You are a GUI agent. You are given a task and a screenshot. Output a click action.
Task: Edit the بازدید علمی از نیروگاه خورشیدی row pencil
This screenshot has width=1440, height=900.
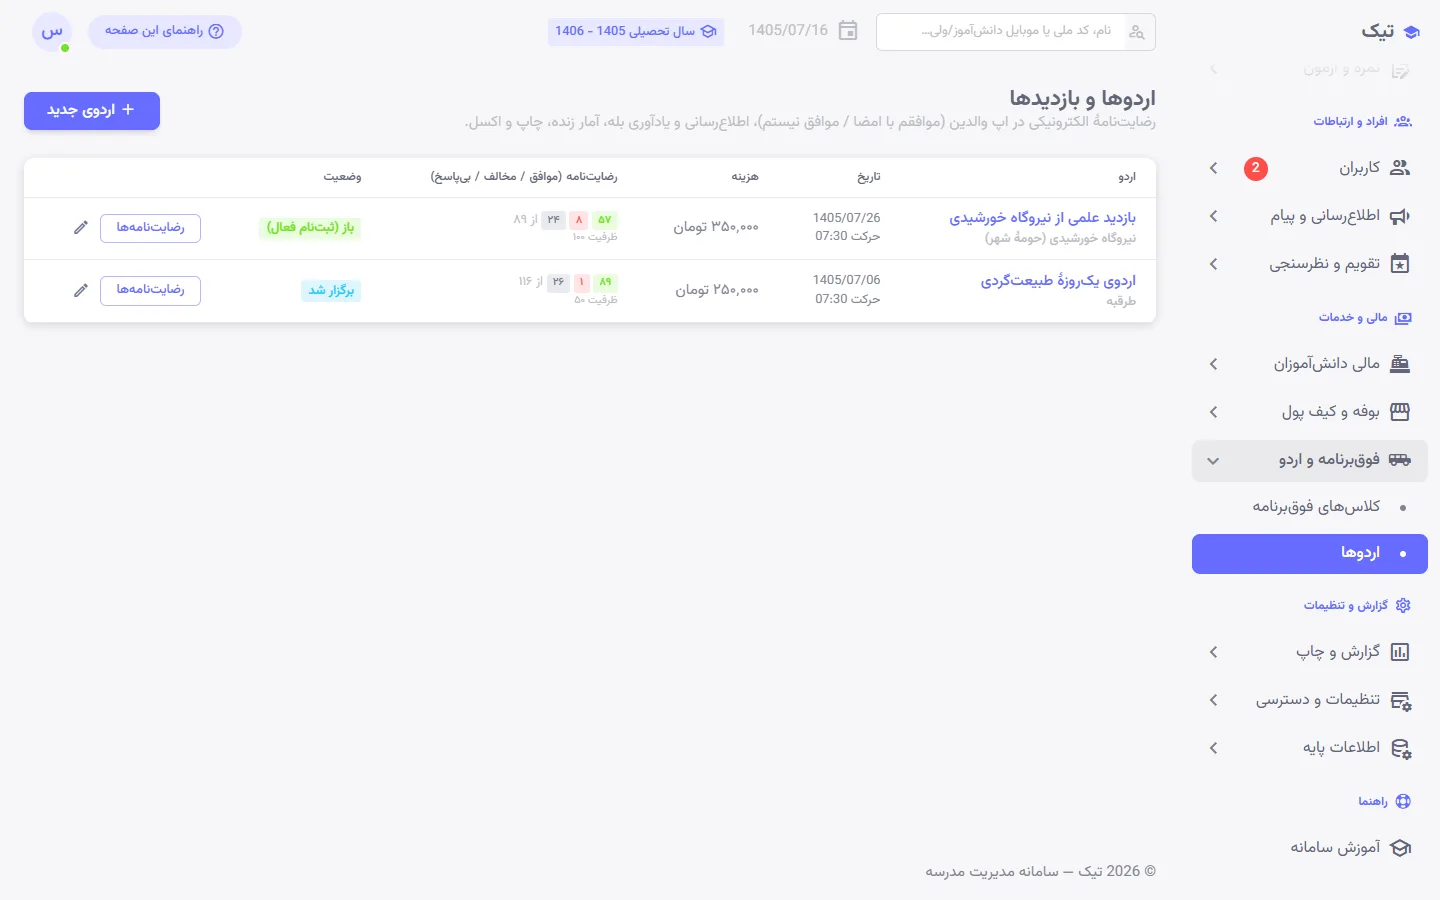coord(81,228)
